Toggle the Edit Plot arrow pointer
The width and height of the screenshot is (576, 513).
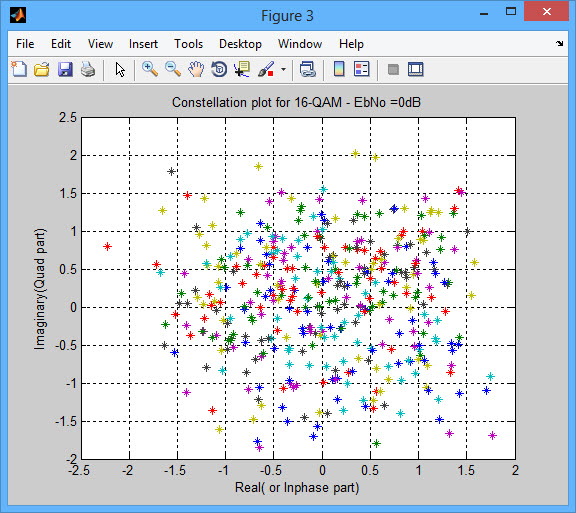(120, 69)
